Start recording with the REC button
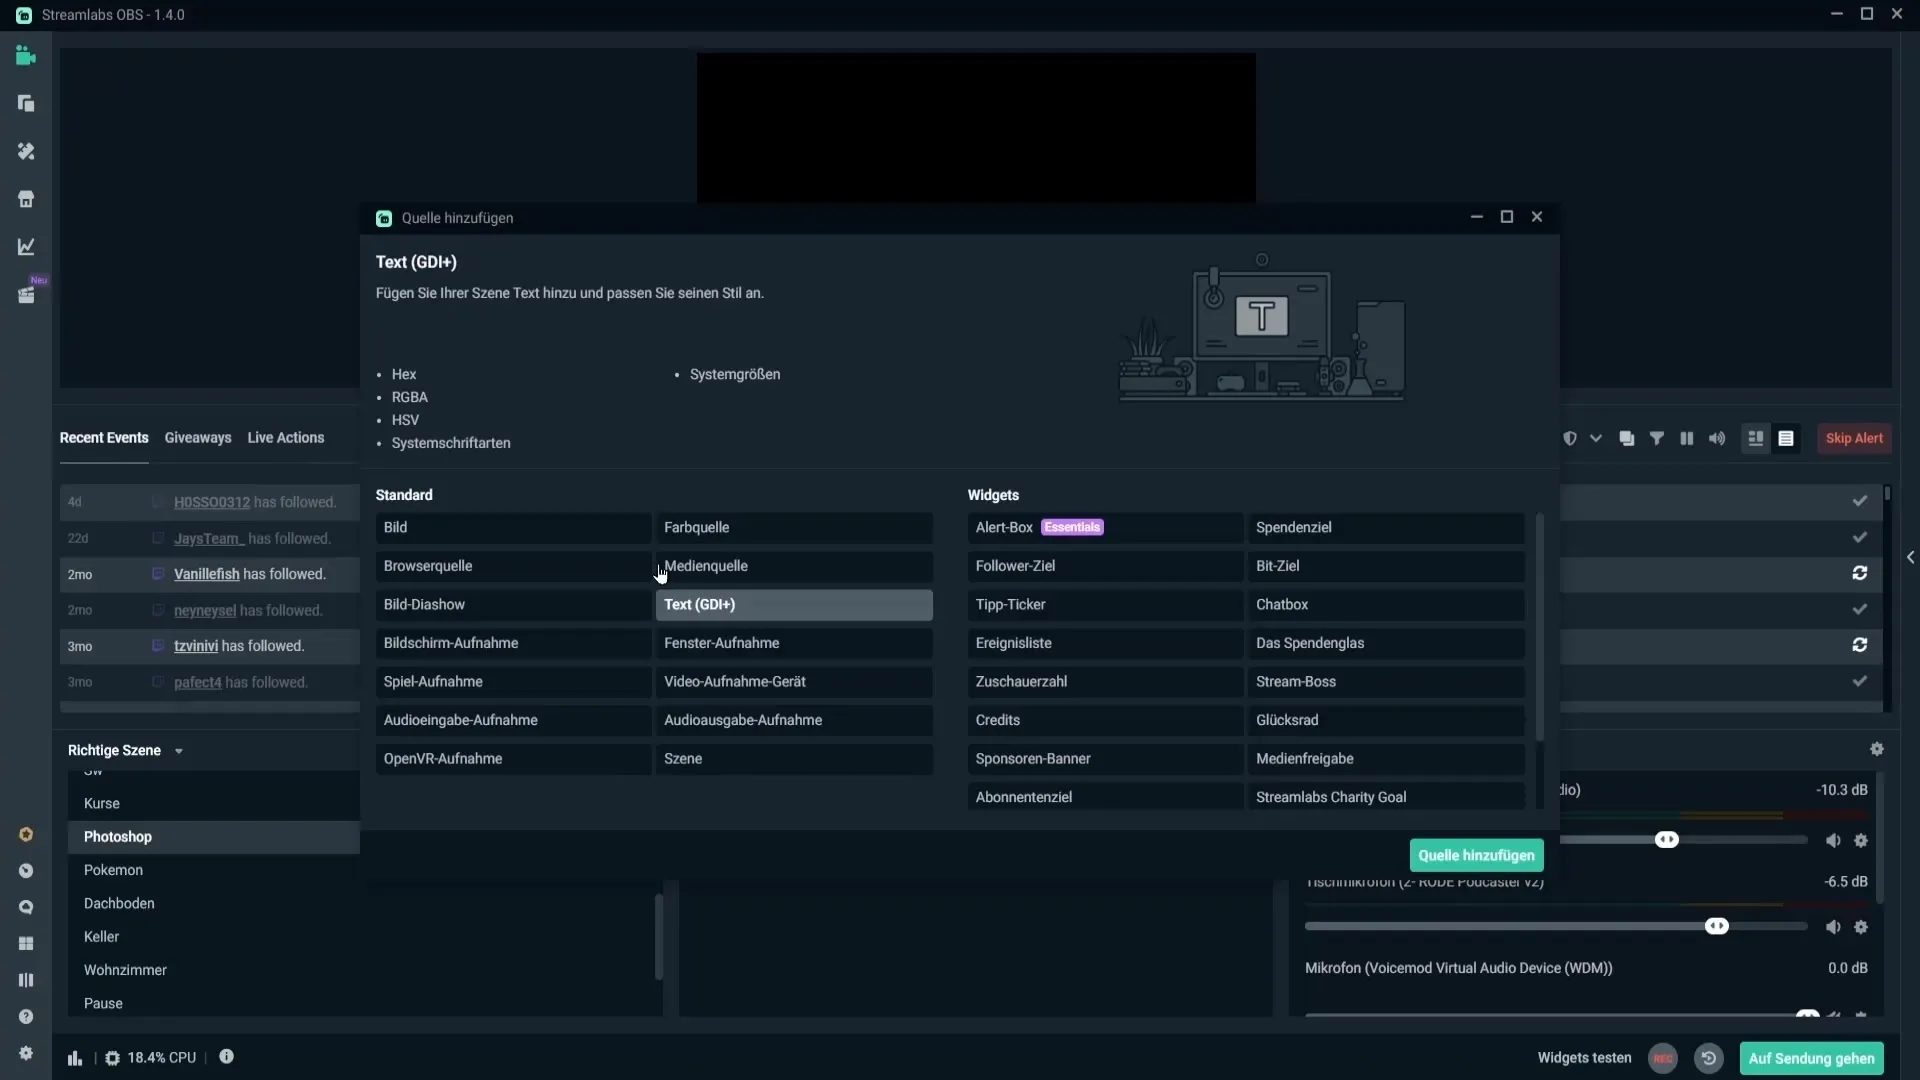This screenshot has width=1920, height=1080. click(x=1663, y=1058)
